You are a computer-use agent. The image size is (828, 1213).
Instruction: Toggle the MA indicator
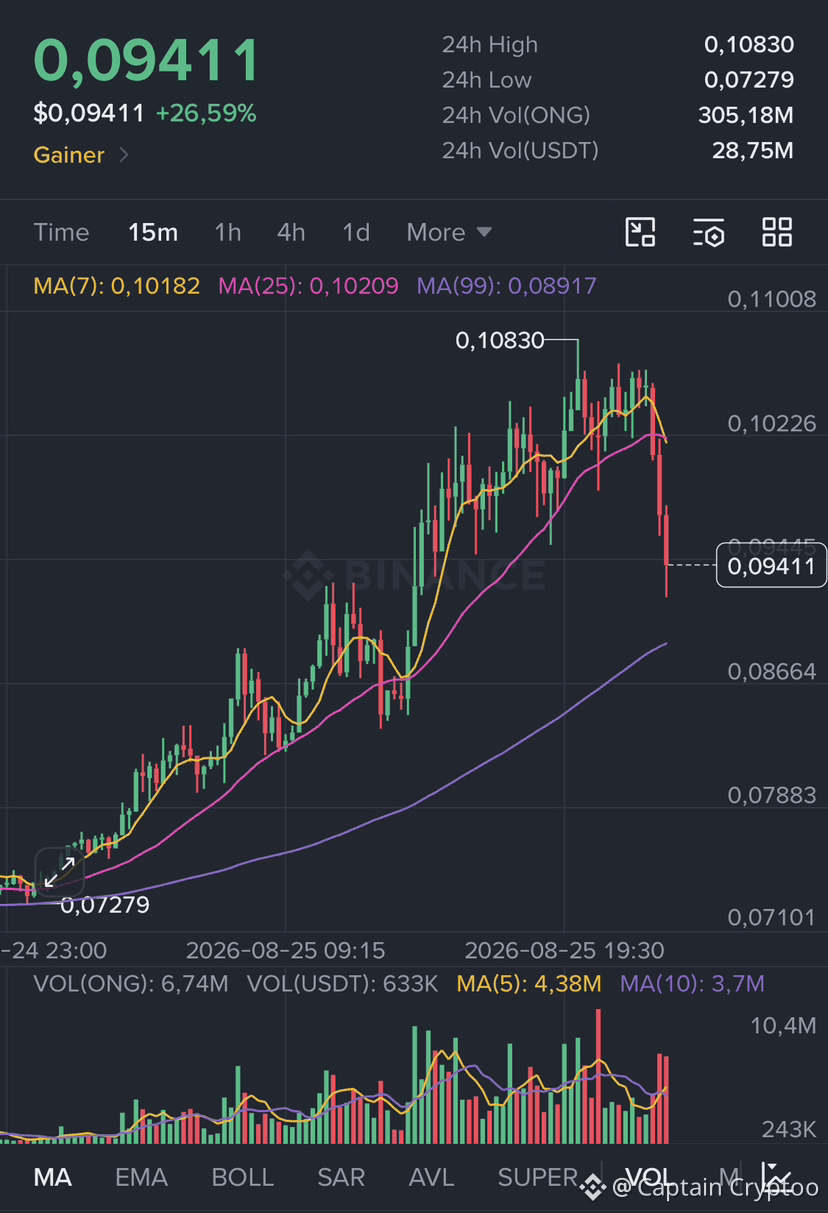[x=53, y=1177]
